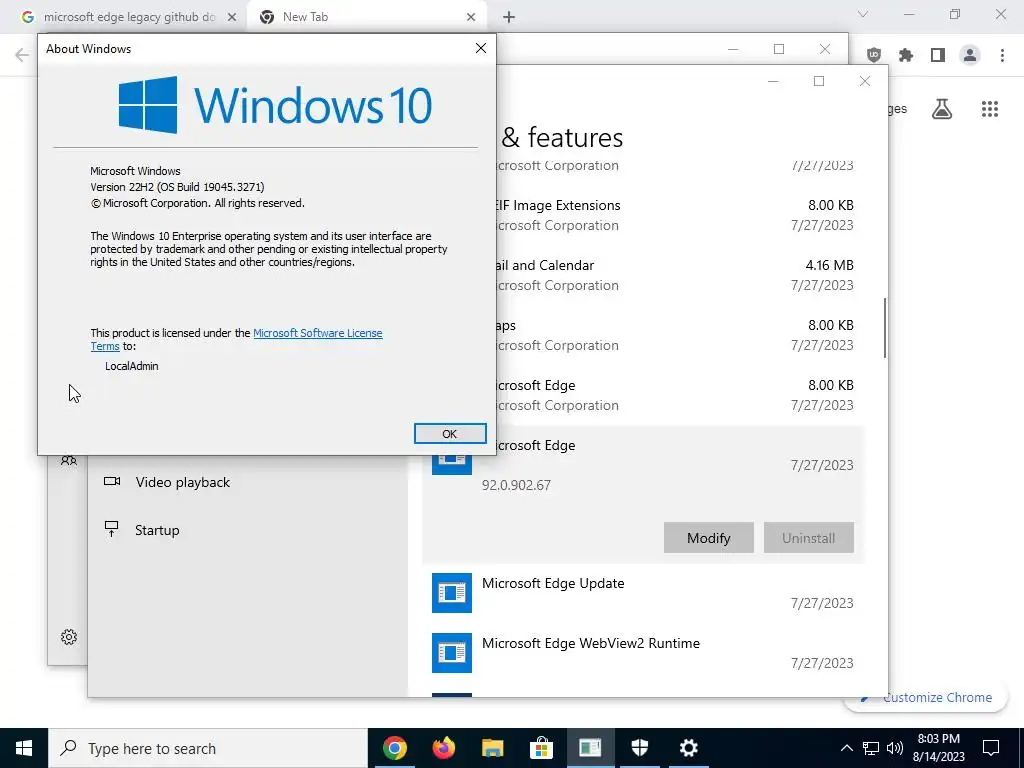Open Chrome extensions puzzle icon
Screen dimensions: 1024x768
click(906, 55)
